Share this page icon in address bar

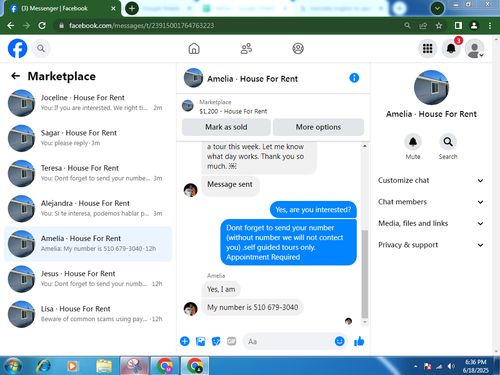(423, 25)
